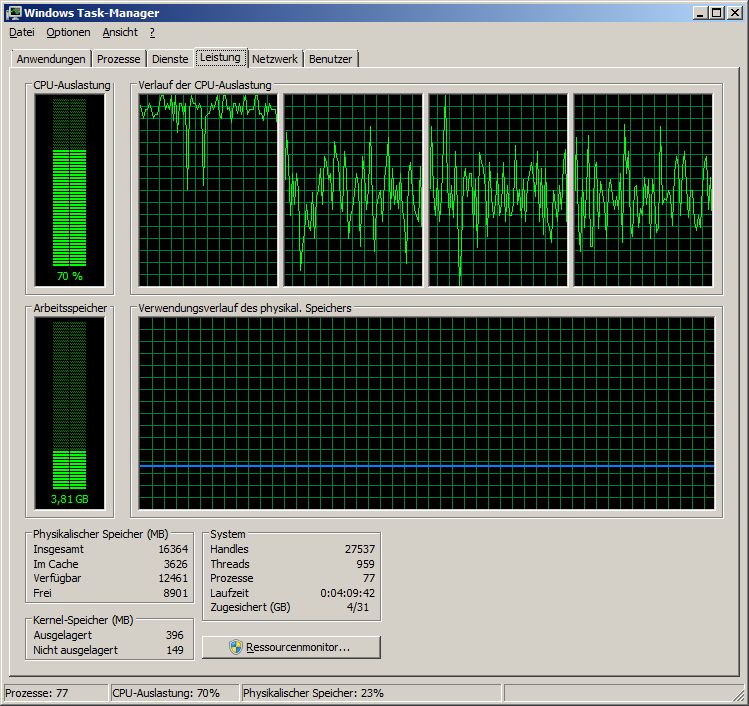Click the first CPU core history graph
Screen dimensions: 749x706
208,190
